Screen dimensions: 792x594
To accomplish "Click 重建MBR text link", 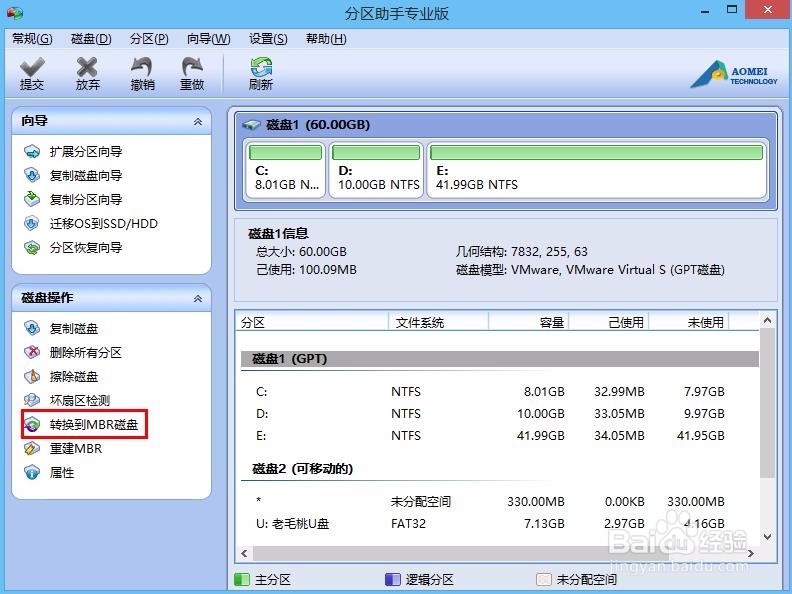I will (76, 448).
